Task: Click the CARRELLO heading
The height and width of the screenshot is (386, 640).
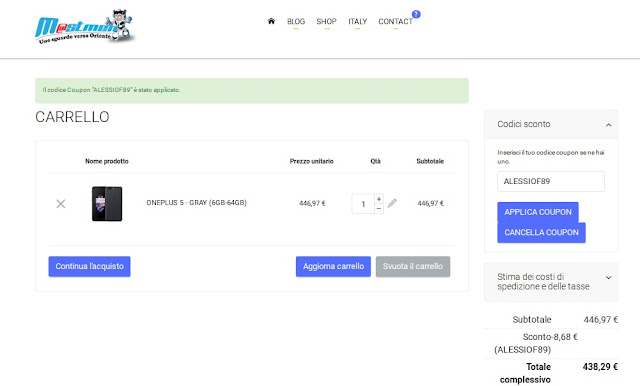Action: tap(72, 117)
